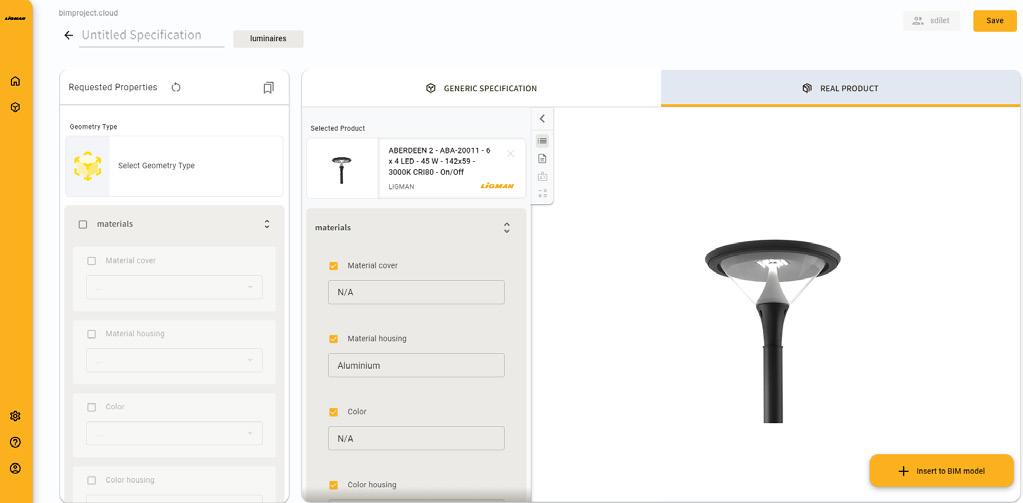Insert product to BIM model

click(x=941, y=471)
